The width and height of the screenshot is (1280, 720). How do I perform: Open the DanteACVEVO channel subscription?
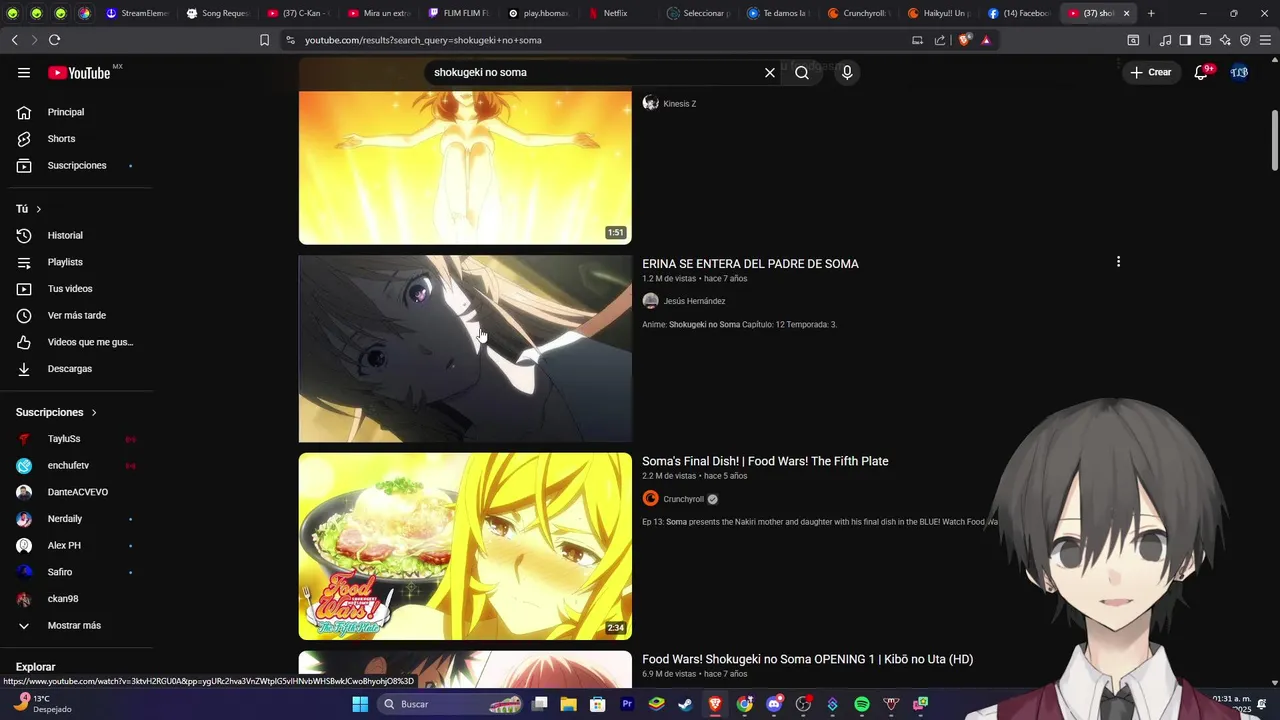pos(76,492)
